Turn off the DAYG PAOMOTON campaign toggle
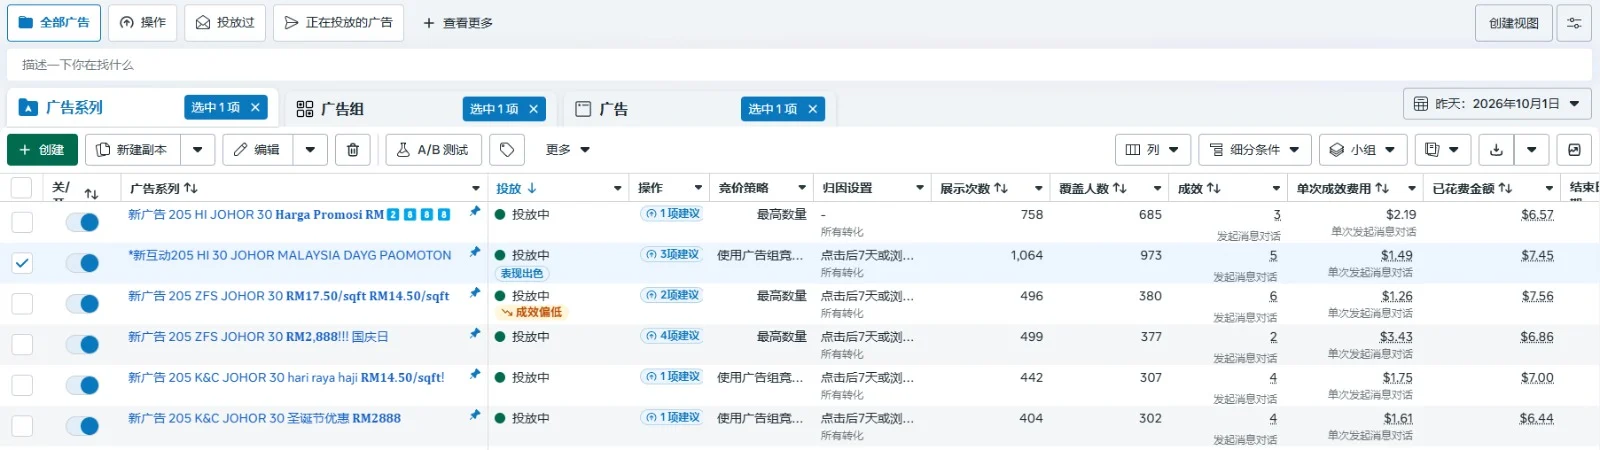 click(83, 263)
